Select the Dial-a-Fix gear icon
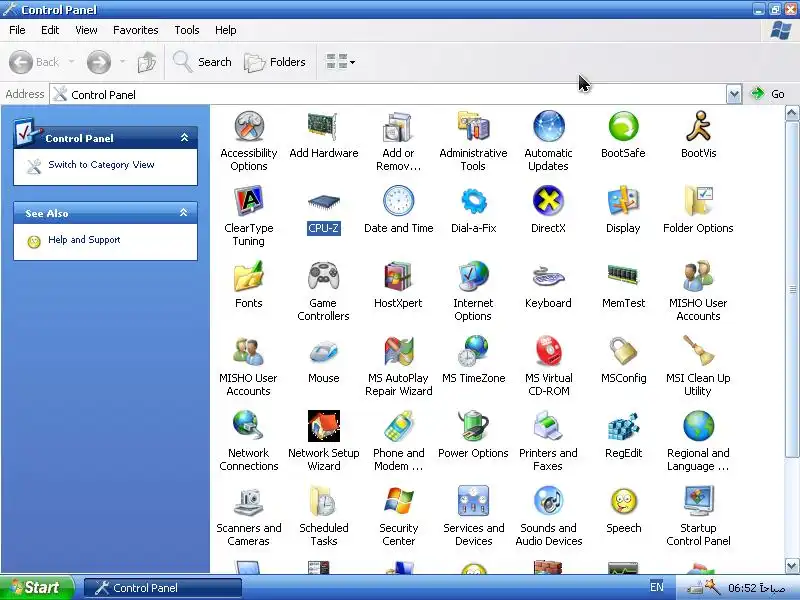800x600 pixels. tap(473, 201)
